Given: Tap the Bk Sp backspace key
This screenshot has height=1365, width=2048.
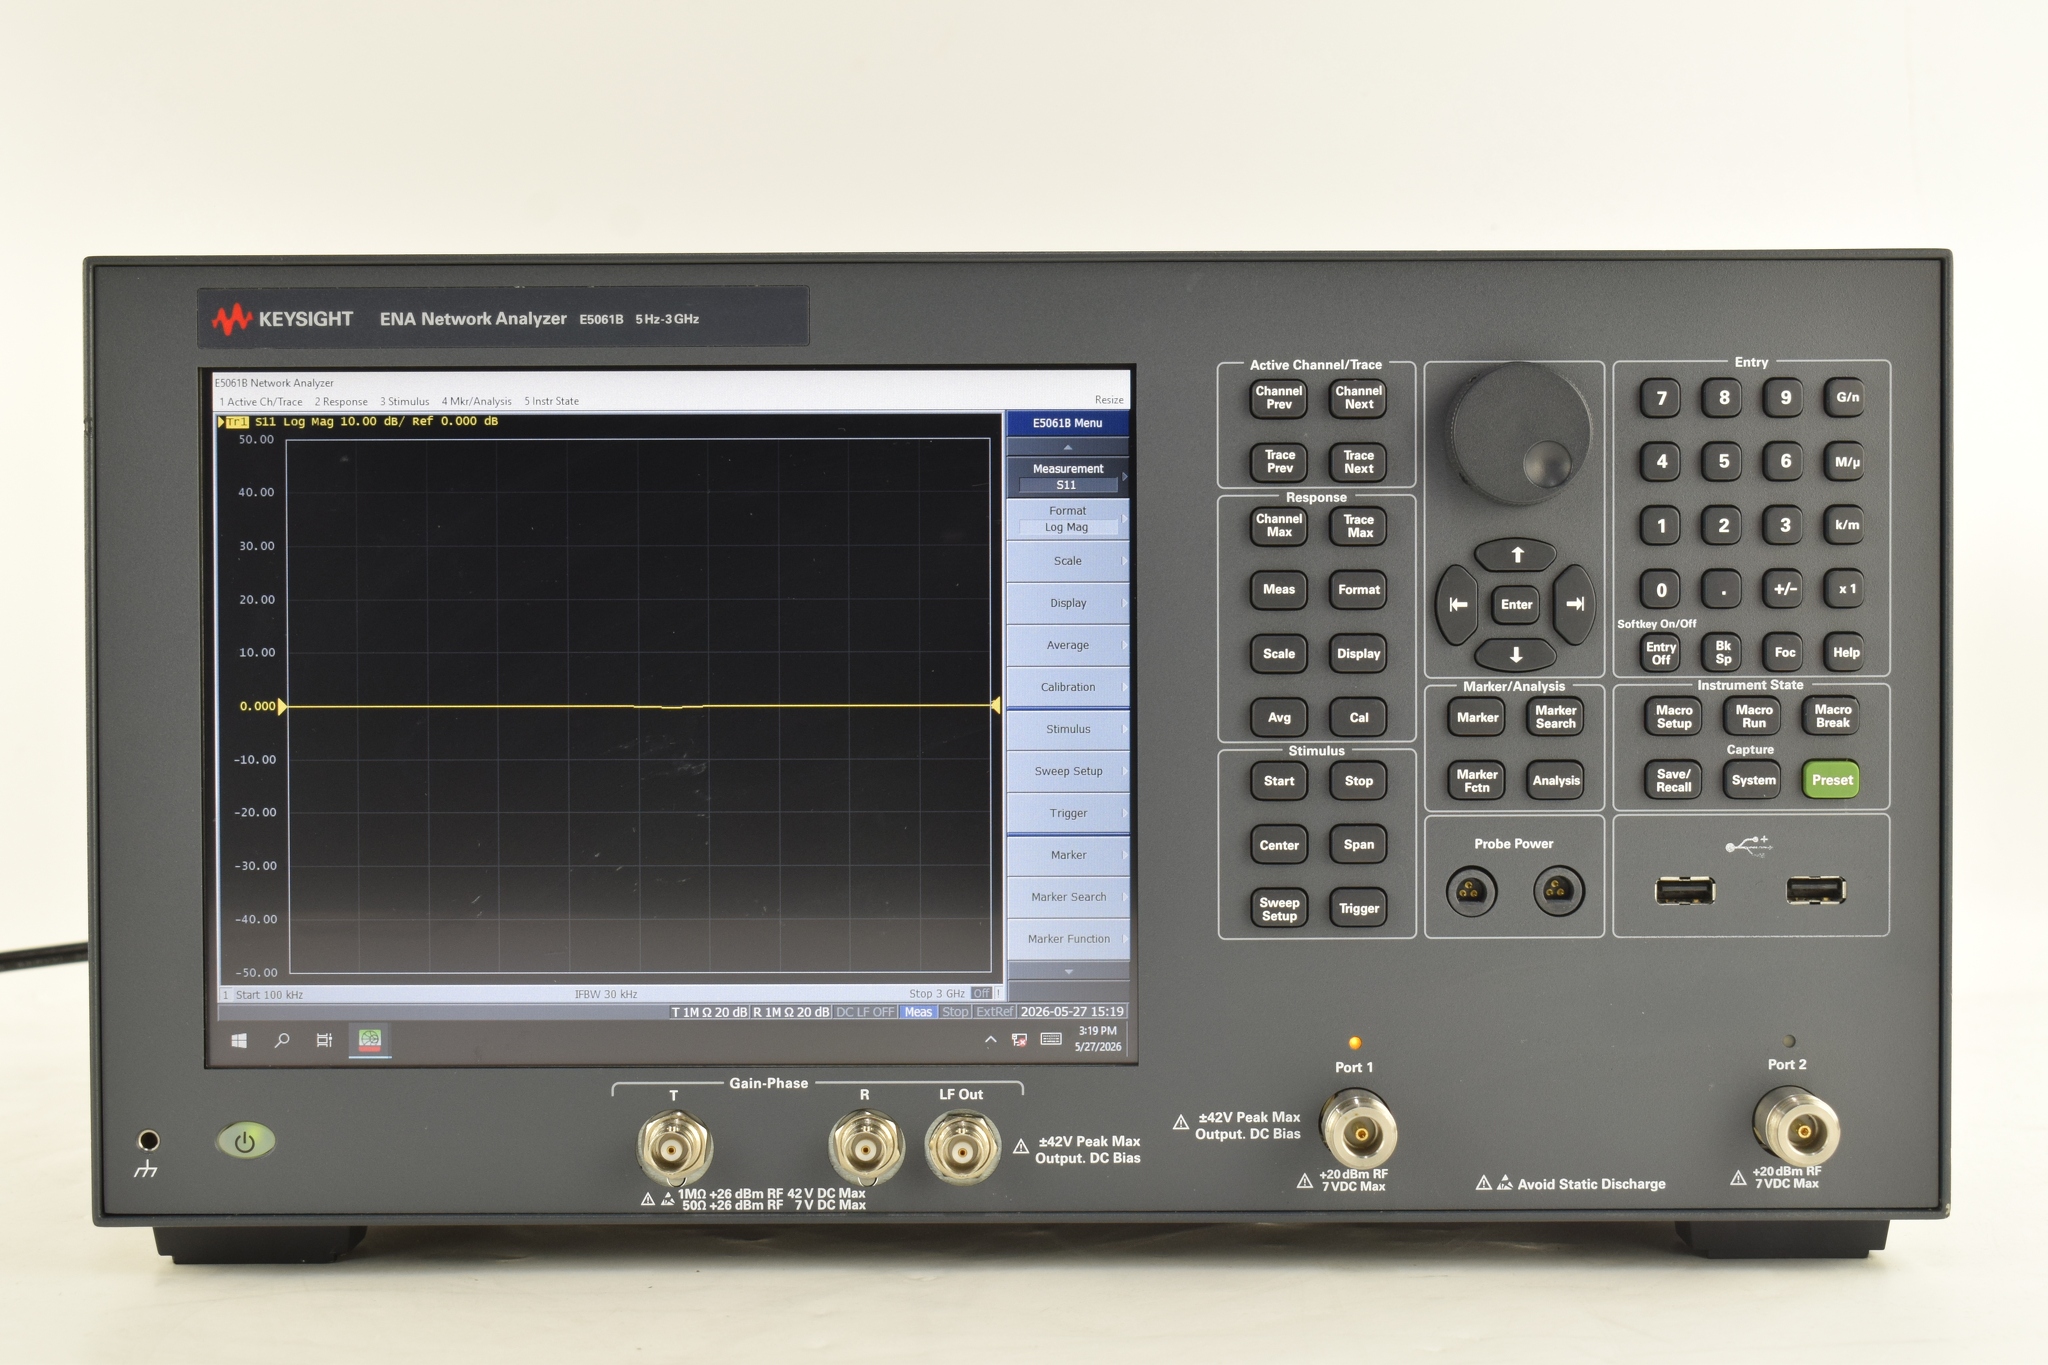Looking at the screenshot, I should click(1723, 653).
